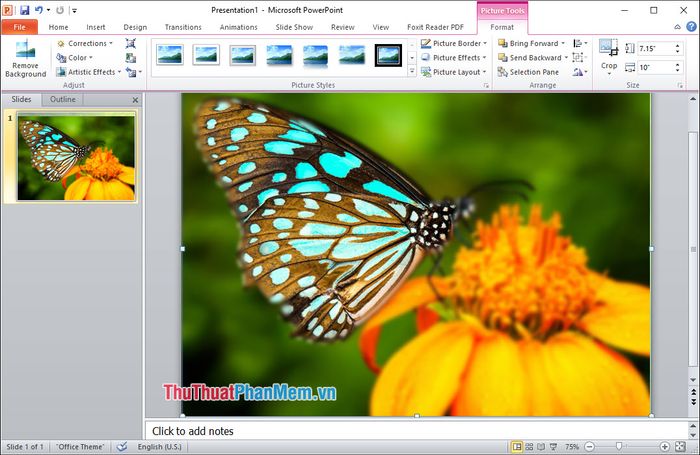Viewport: 700px width, 455px height.
Task: Switch to the Outline pane tab
Action: 63,99
